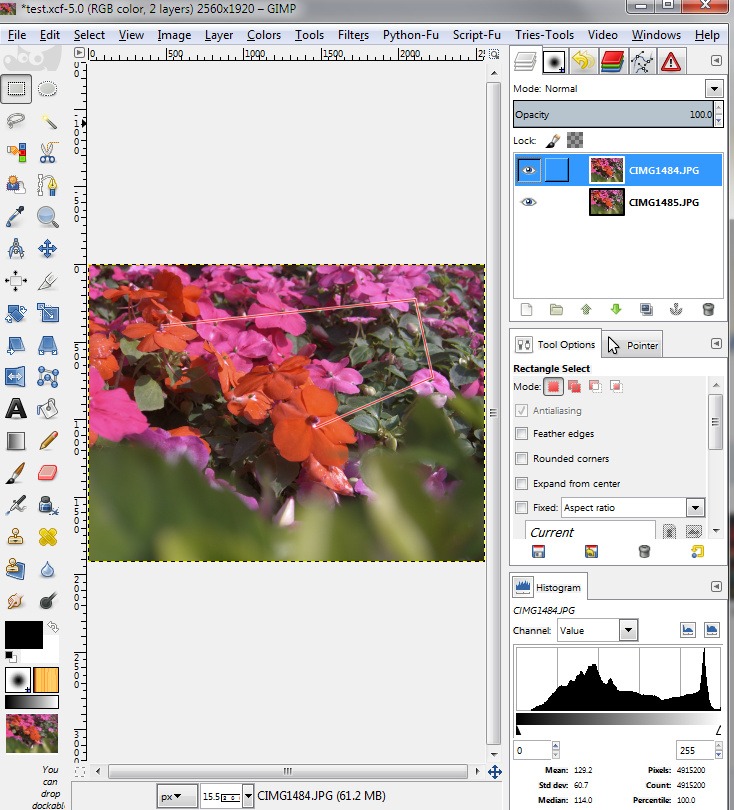
Task: Set selection mode to Add
Action: pos(574,386)
